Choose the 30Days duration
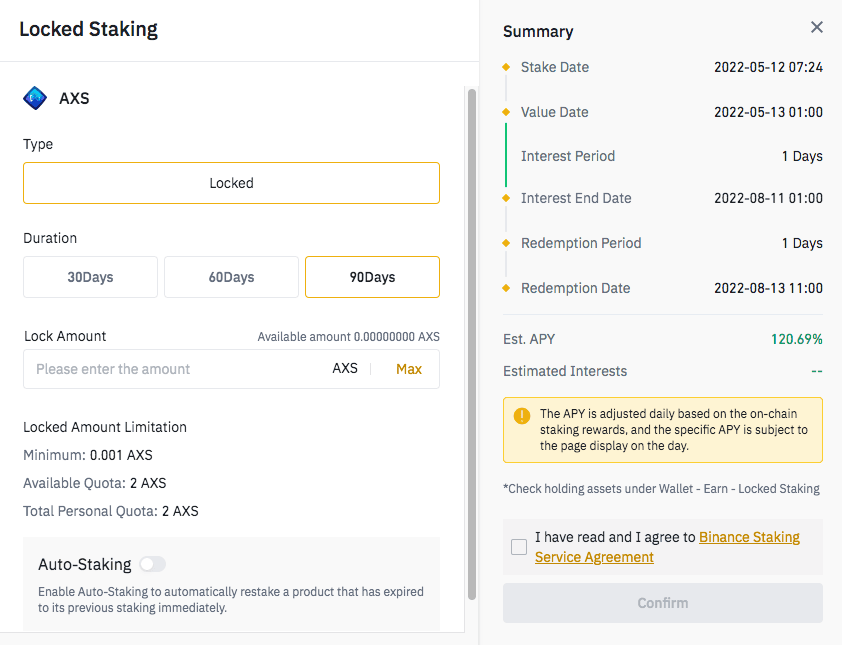The image size is (842, 645). (90, 277)
